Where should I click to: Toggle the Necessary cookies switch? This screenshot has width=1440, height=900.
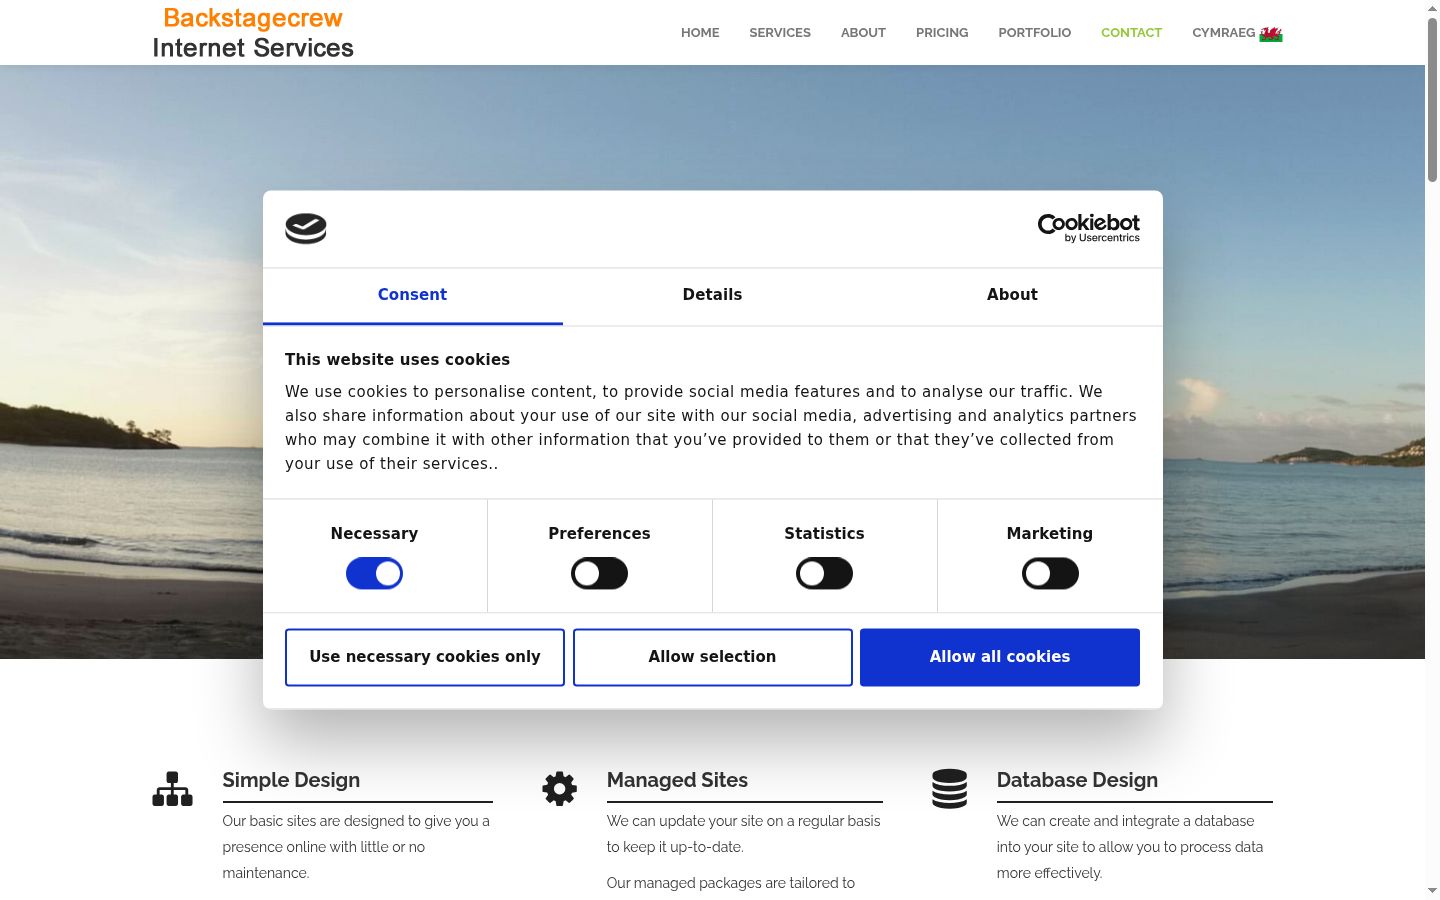374,574
